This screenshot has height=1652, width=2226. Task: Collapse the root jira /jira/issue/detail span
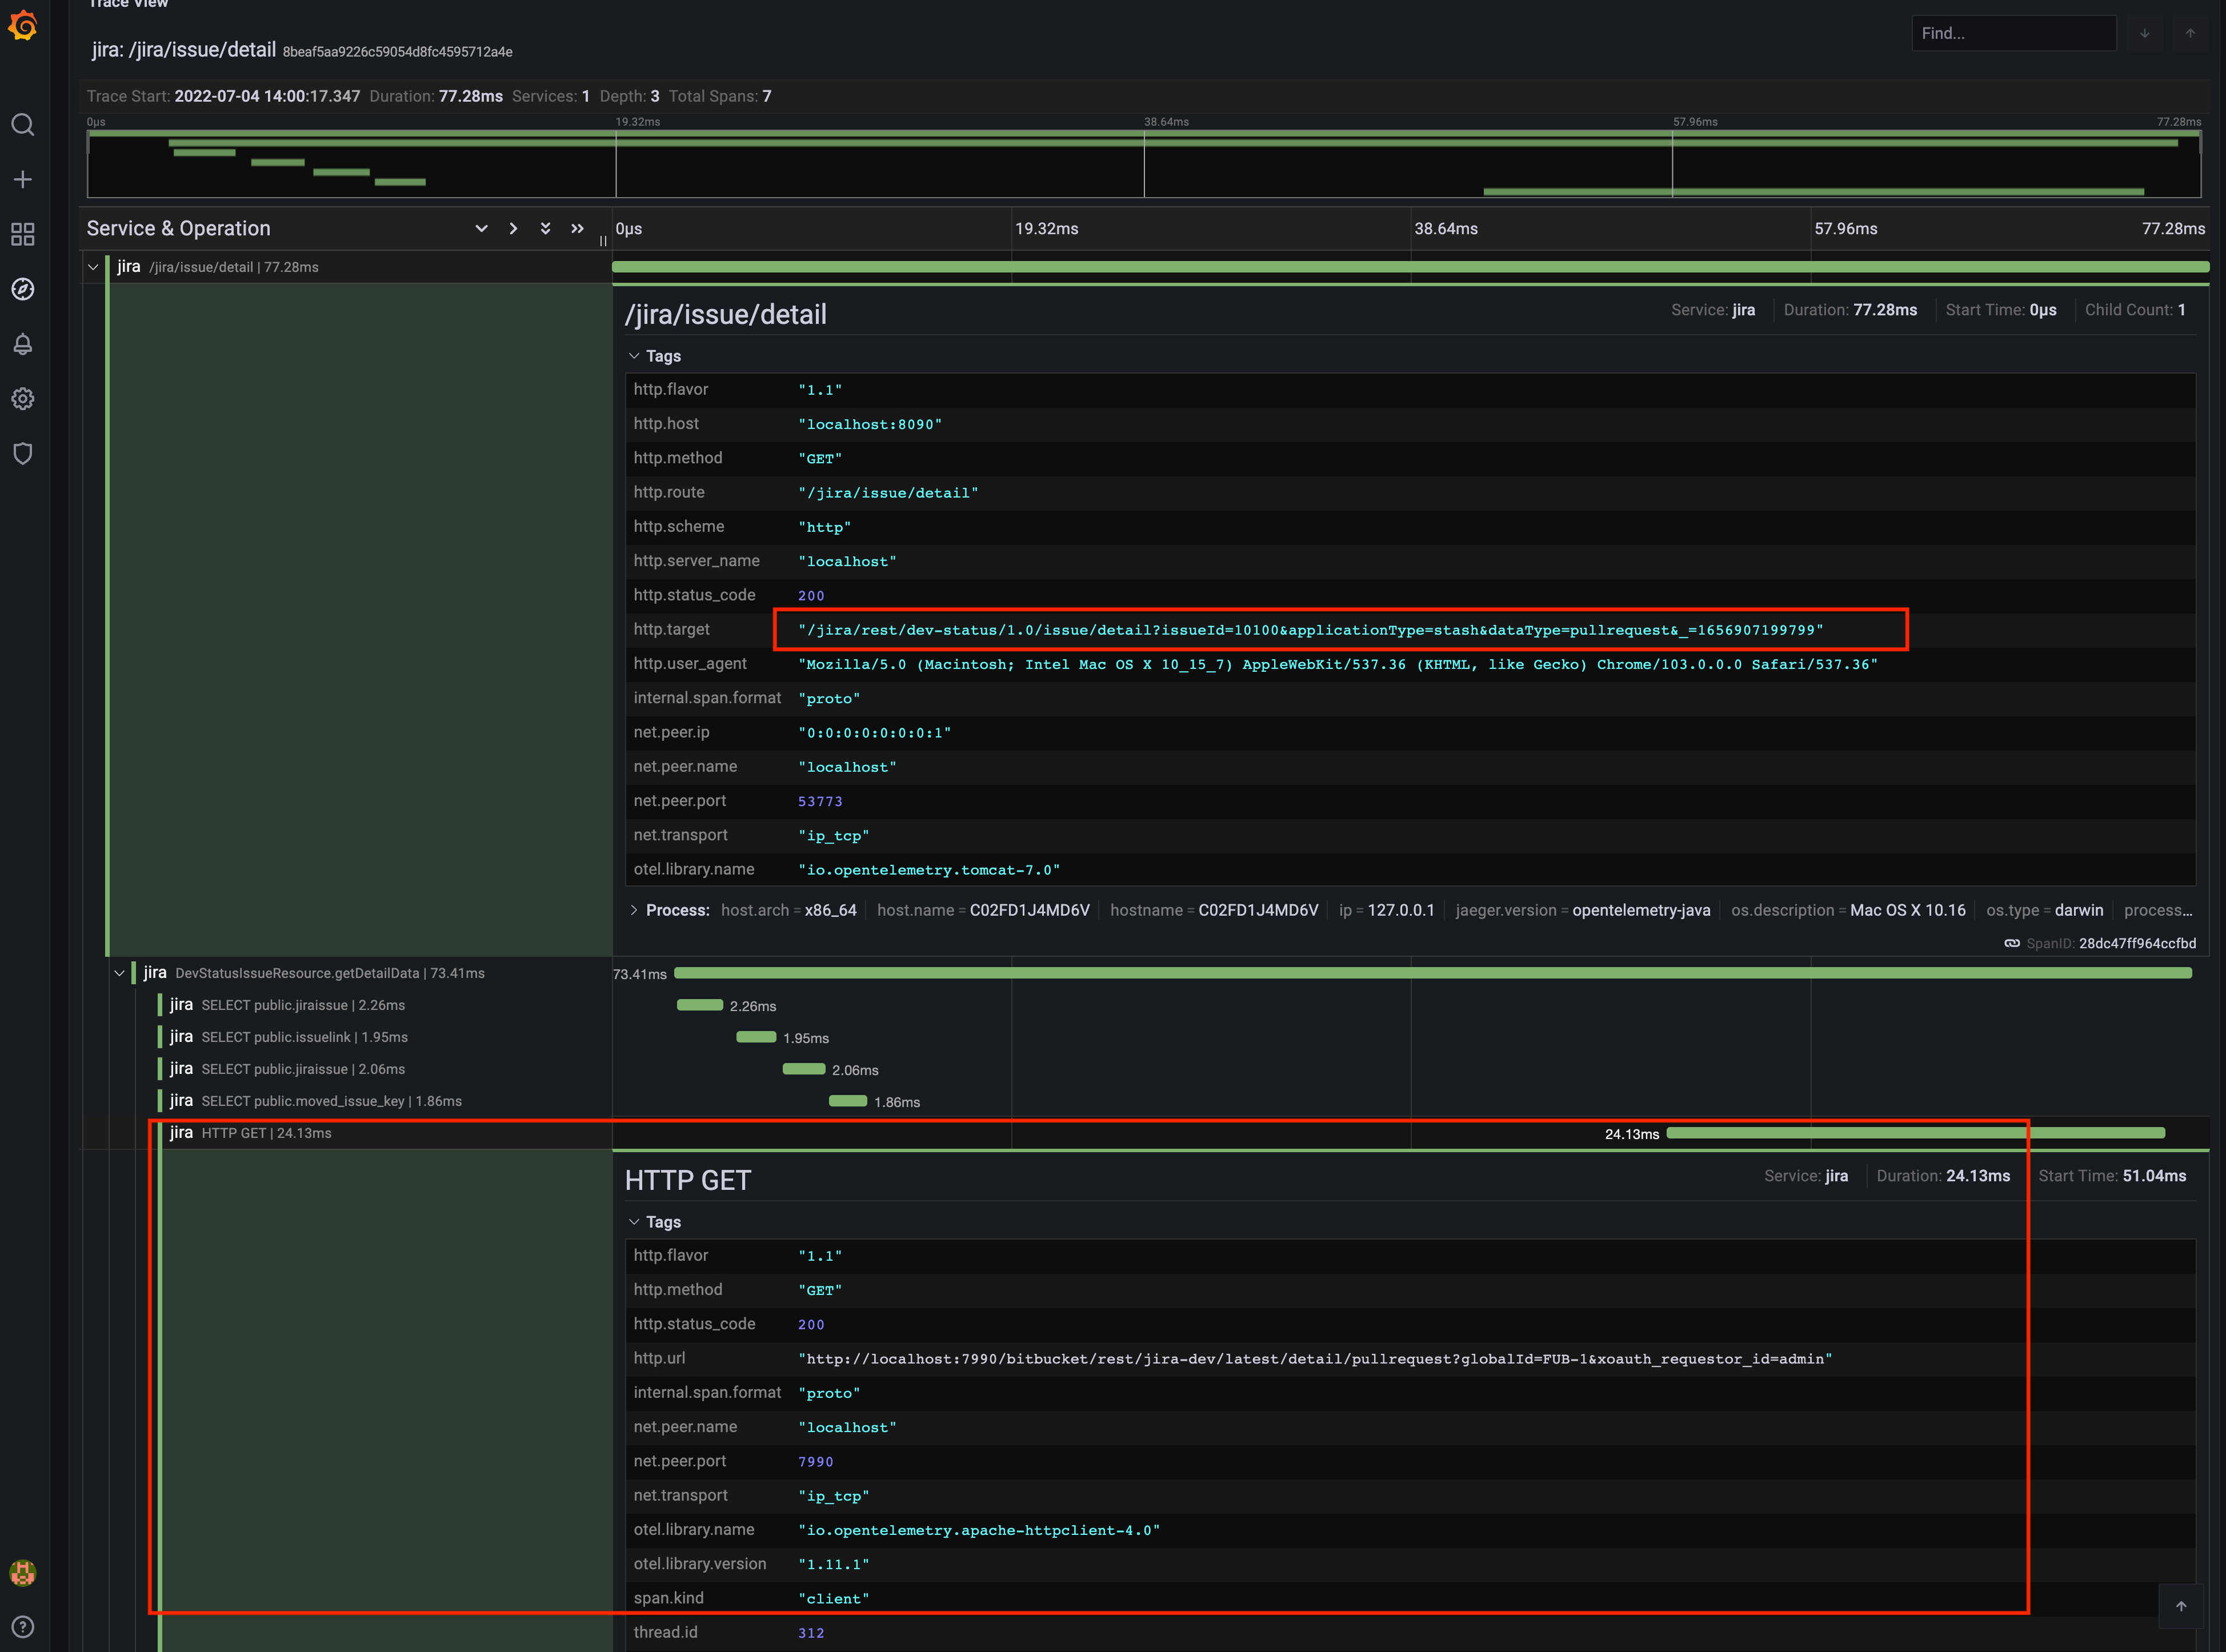click(x=93, y=267)
